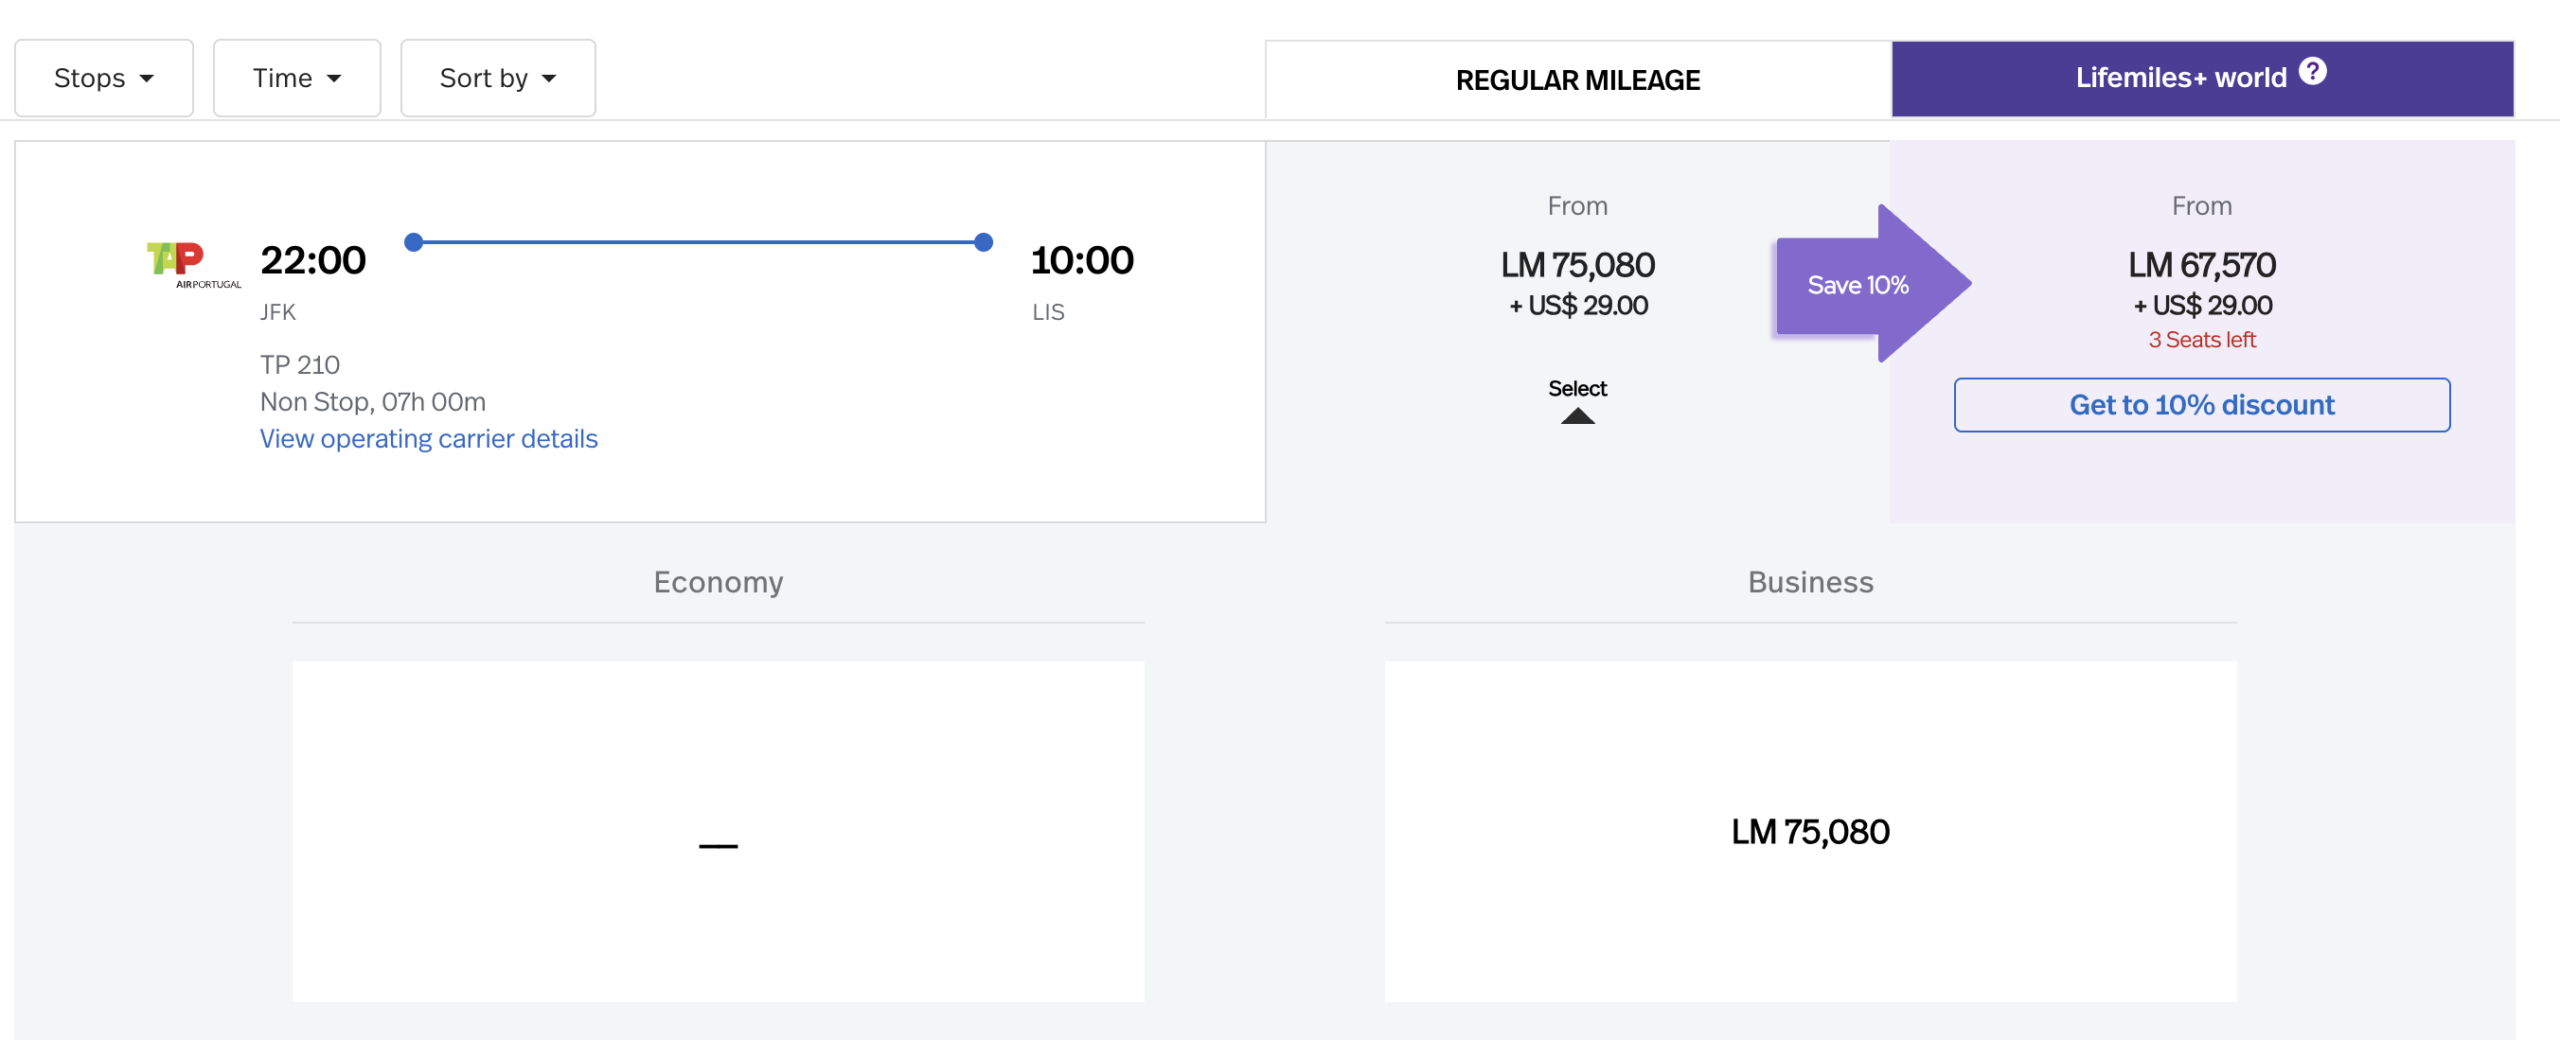Click the regular price LM 75,080 + US$ 29.00
The image size is (2560, 1058).
(1578, 284)
